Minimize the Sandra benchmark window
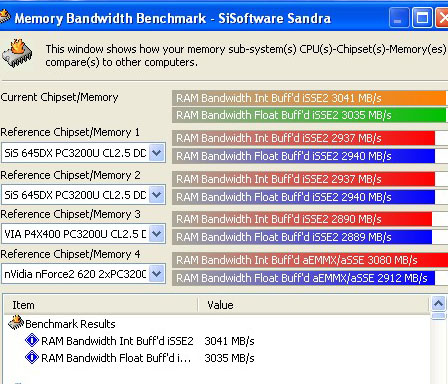This screenshot has width=448, height=384. point(398,17)
